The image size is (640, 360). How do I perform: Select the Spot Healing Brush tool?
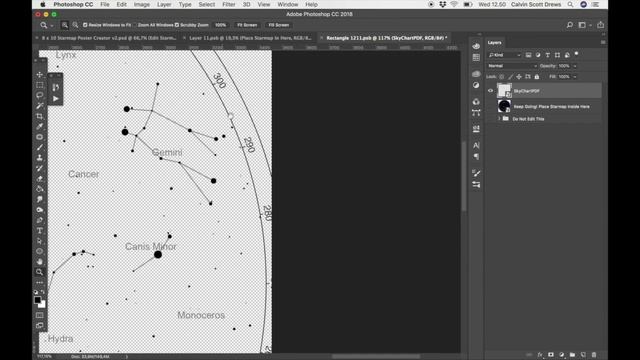tap(40, 137)
